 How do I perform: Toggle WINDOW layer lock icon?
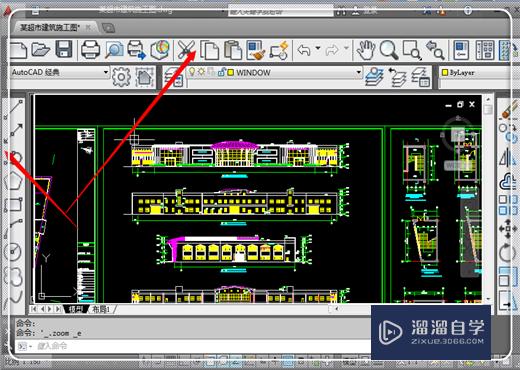(x=221, y=72)
